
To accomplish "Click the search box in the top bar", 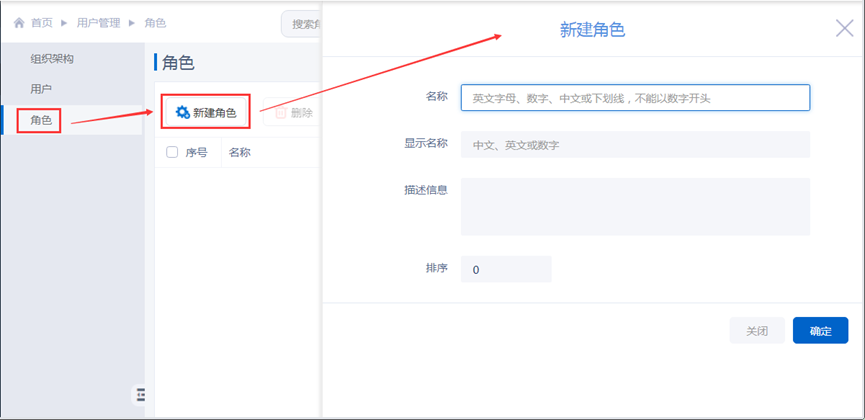I will coord(301,23).
